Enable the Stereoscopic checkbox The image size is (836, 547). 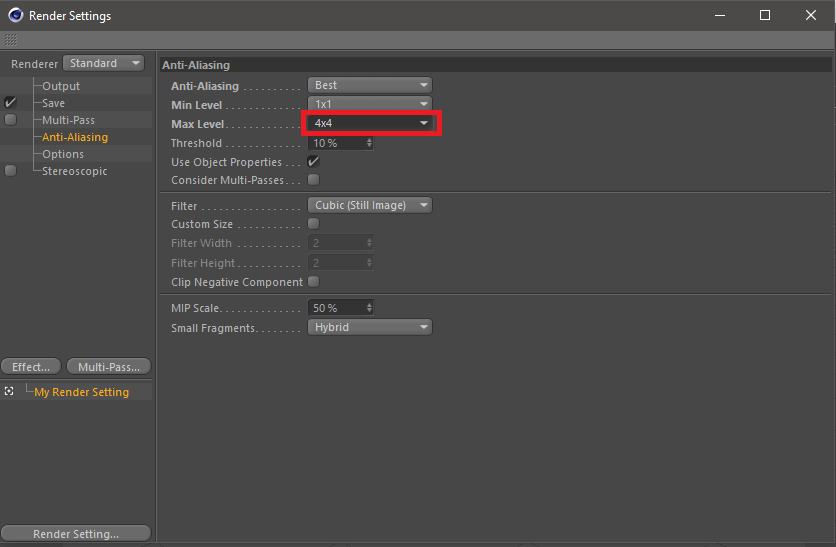[10, 171]
